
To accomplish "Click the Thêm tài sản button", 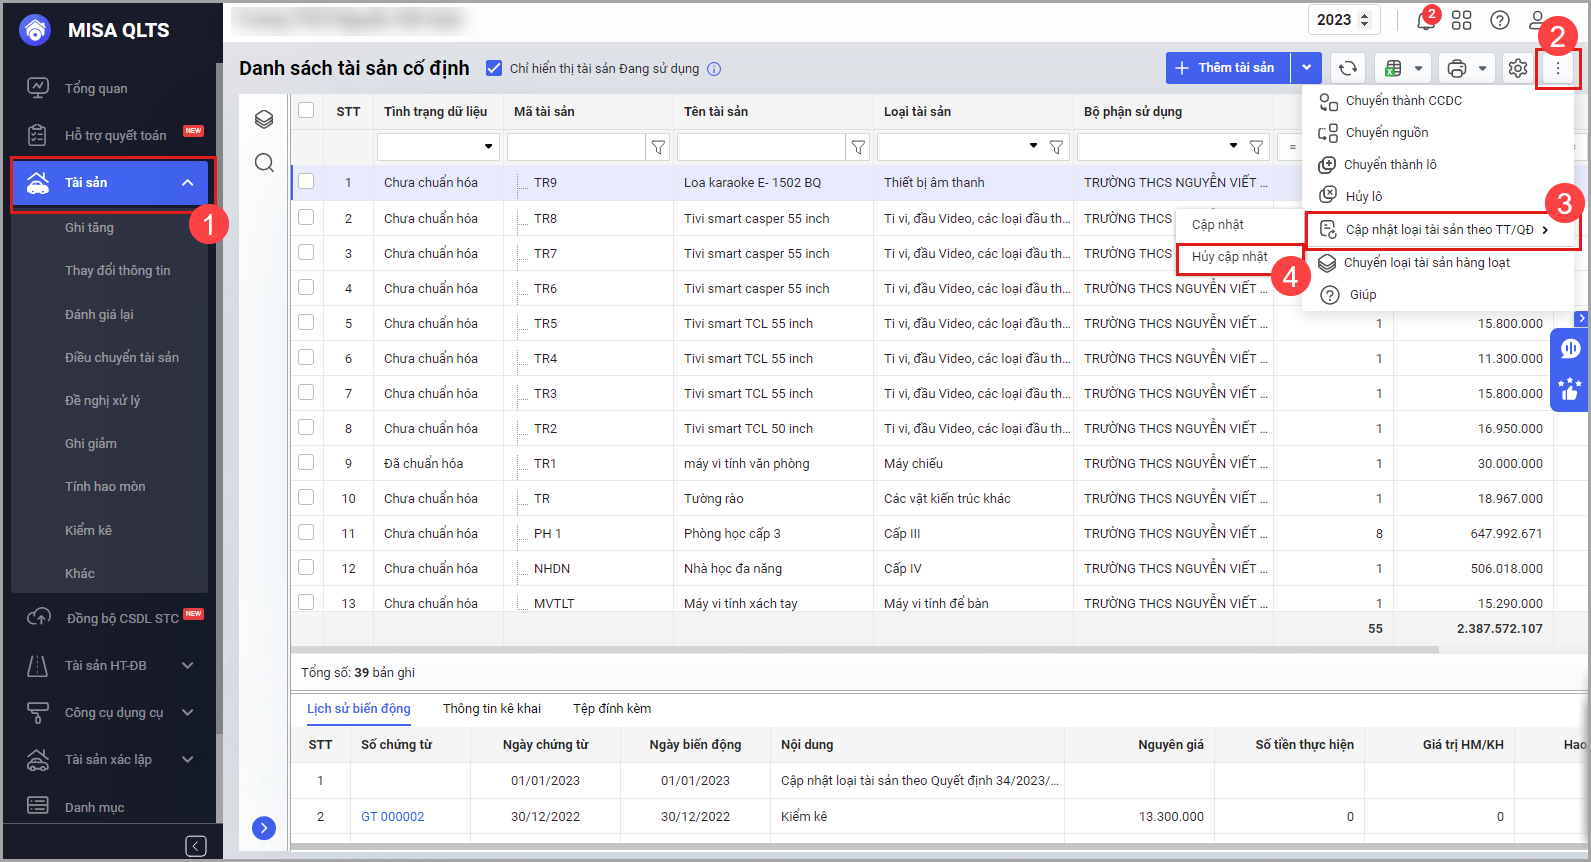I will point(1227,68).
